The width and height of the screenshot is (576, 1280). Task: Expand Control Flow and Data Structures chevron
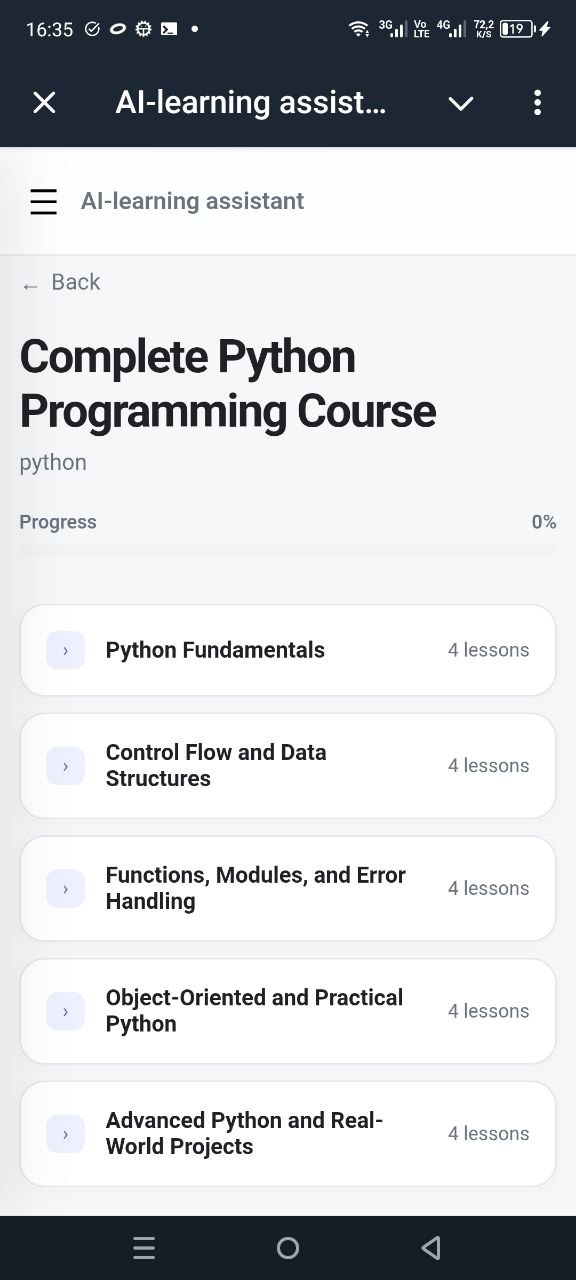tap(66, 766)
